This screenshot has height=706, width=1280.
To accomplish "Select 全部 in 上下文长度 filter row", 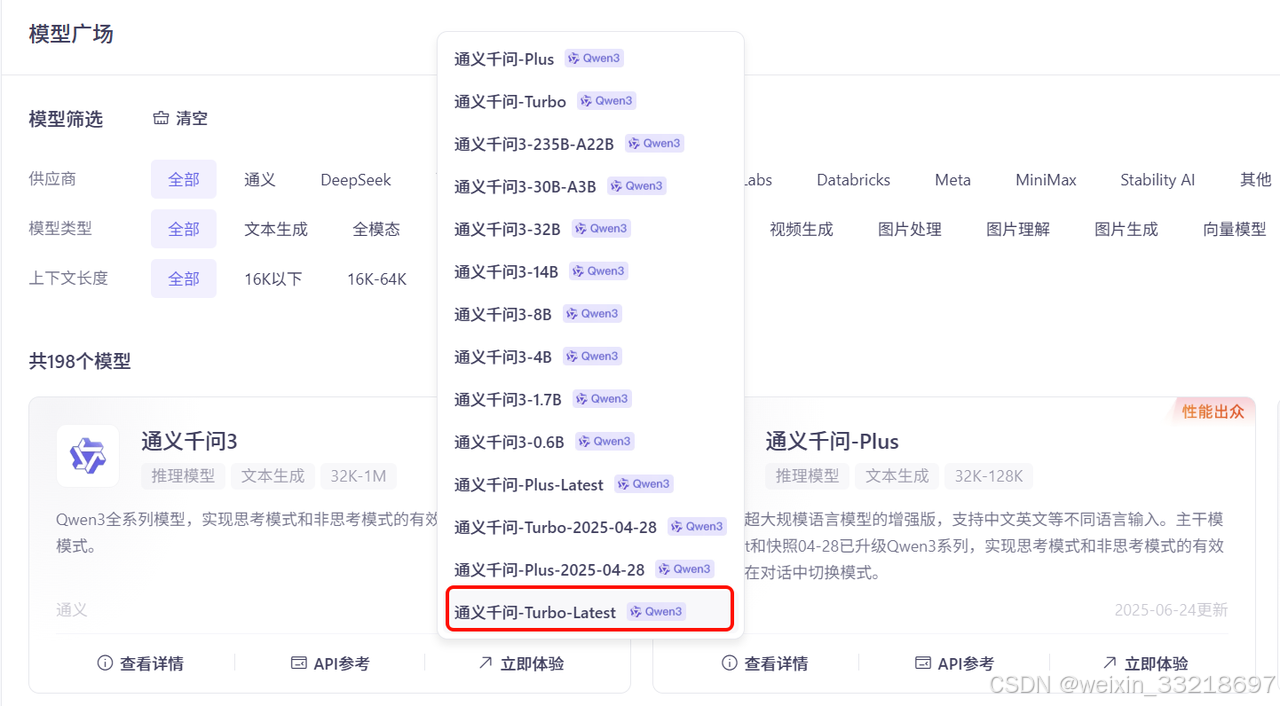I will point(184,279).
